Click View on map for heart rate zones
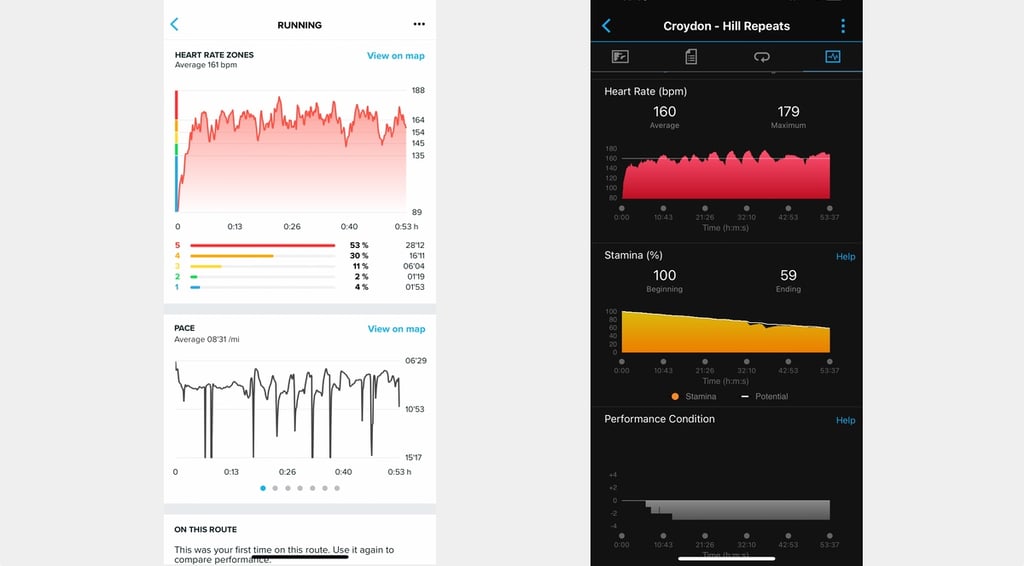 tap(396, 55)
